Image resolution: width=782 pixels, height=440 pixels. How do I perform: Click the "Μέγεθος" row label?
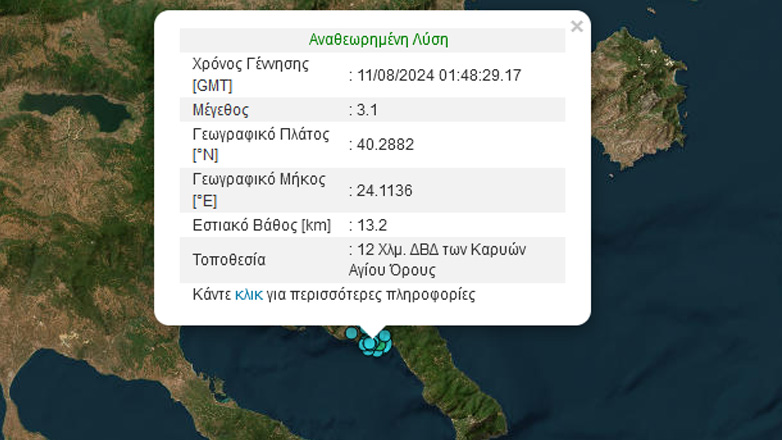[220, 110]
